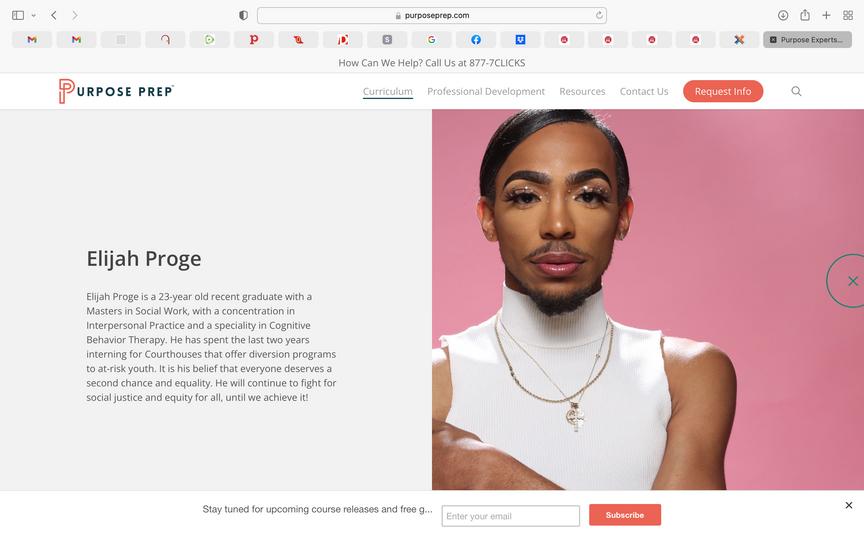The image size is (864, 540).
Task: Switch to the red curved arc tab
Action: [x=165, y=40]
